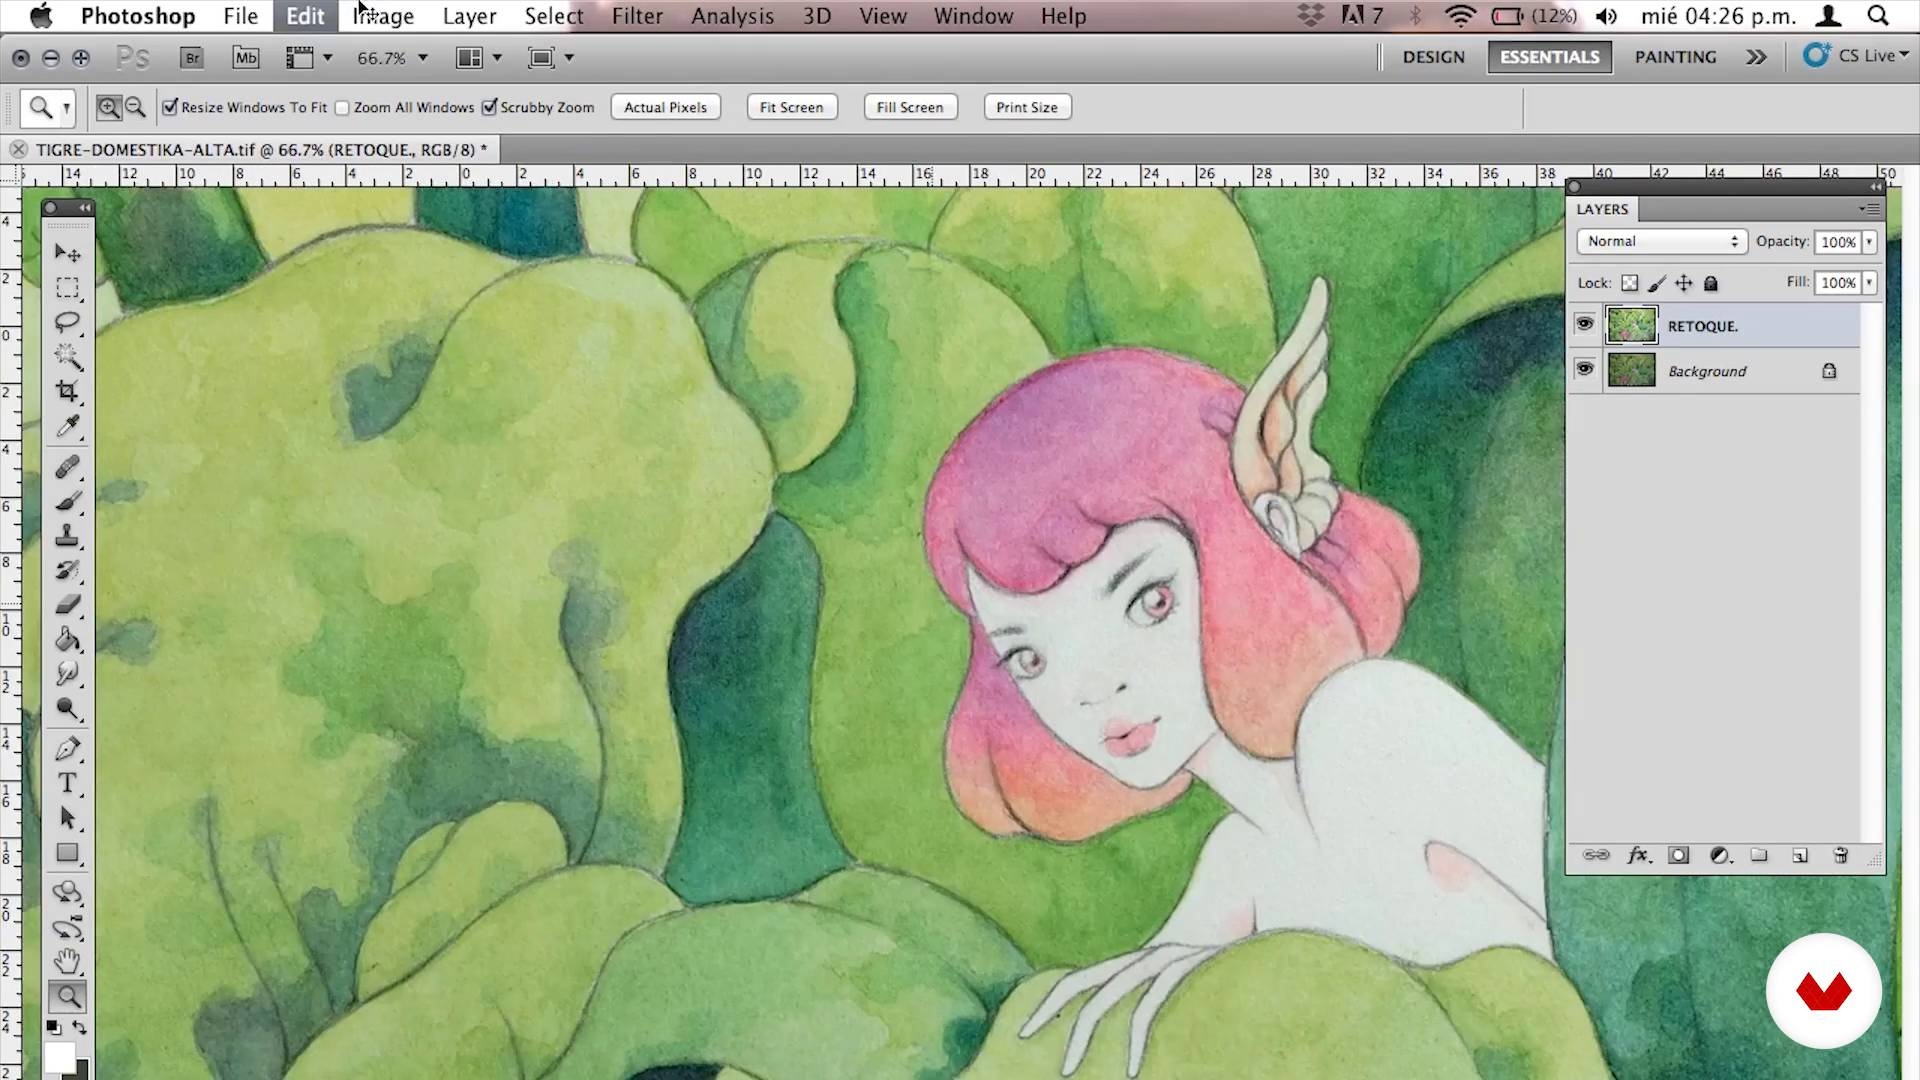
Task: Open the Image menu
Action: (383, 16)
